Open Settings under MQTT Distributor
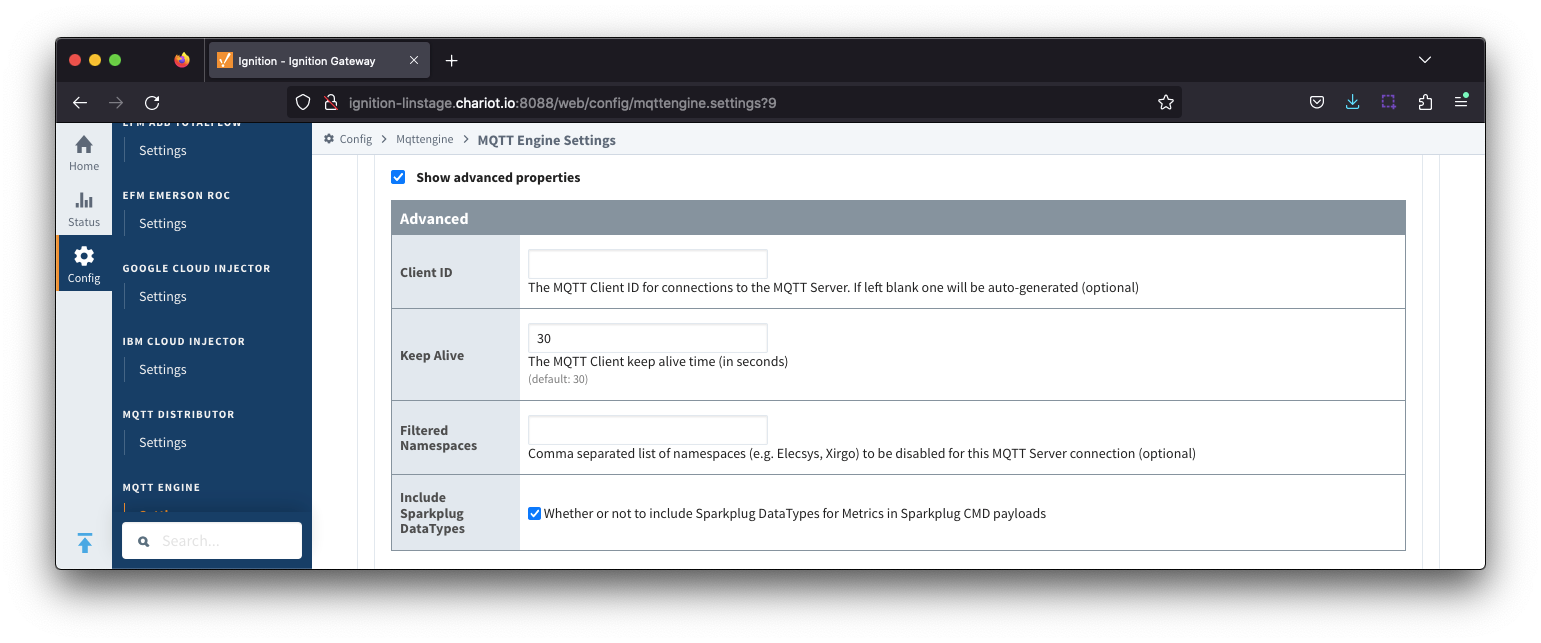 (x=163, y=442)
